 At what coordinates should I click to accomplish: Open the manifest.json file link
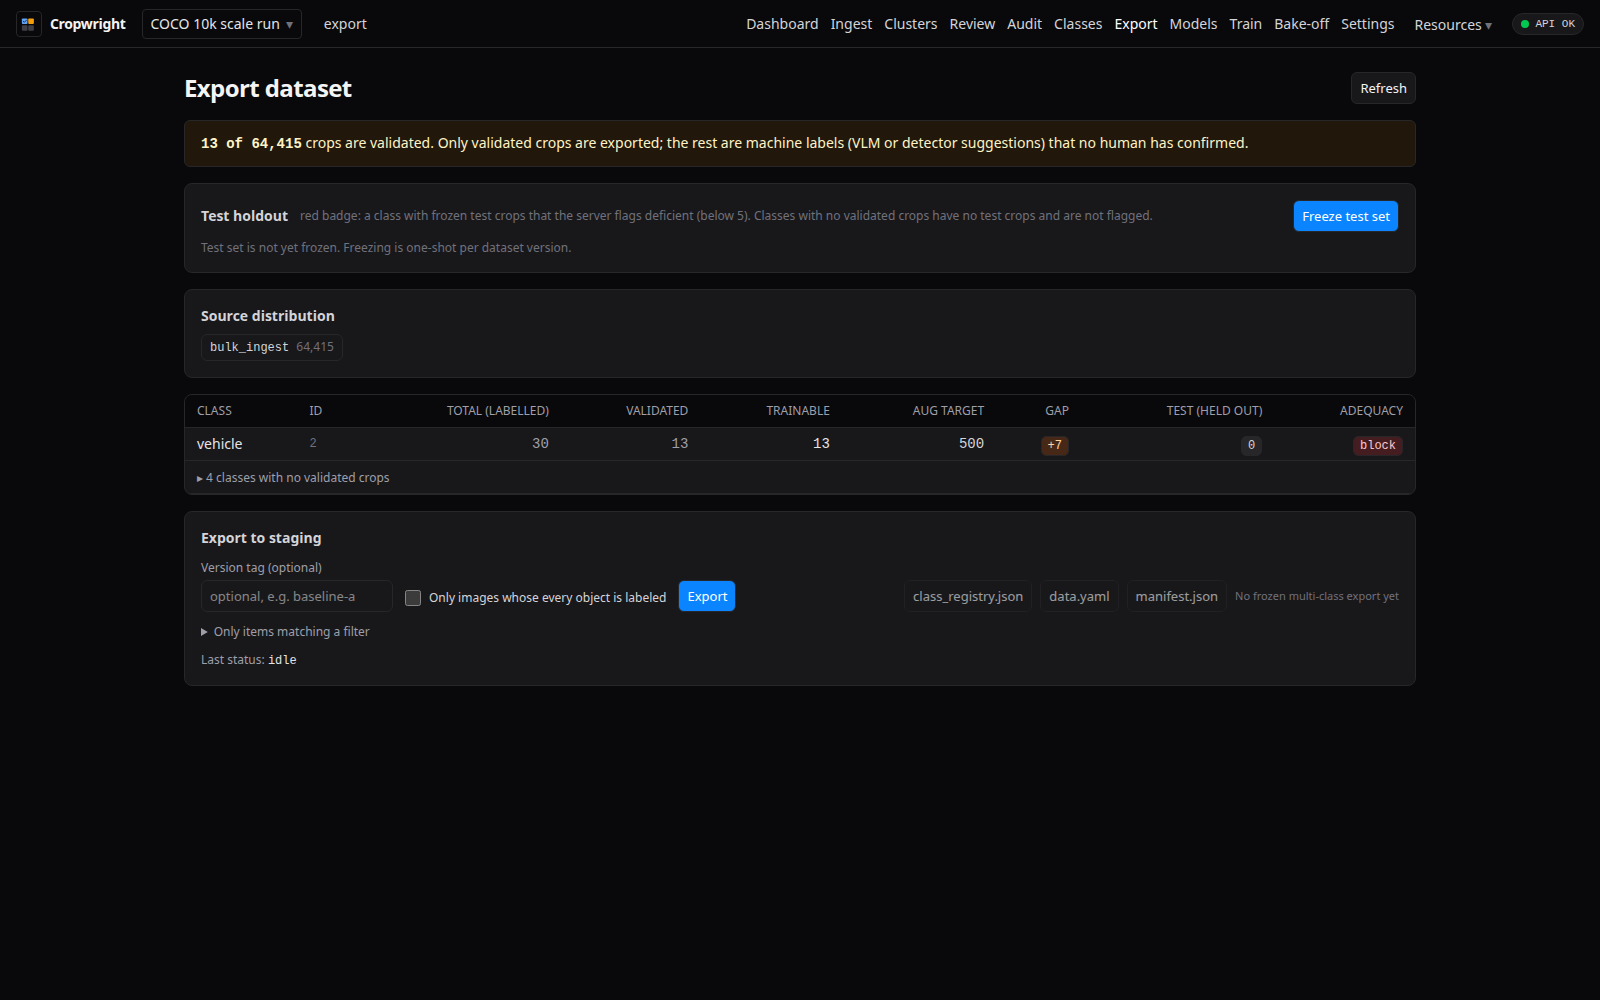tap(1176, 596)
